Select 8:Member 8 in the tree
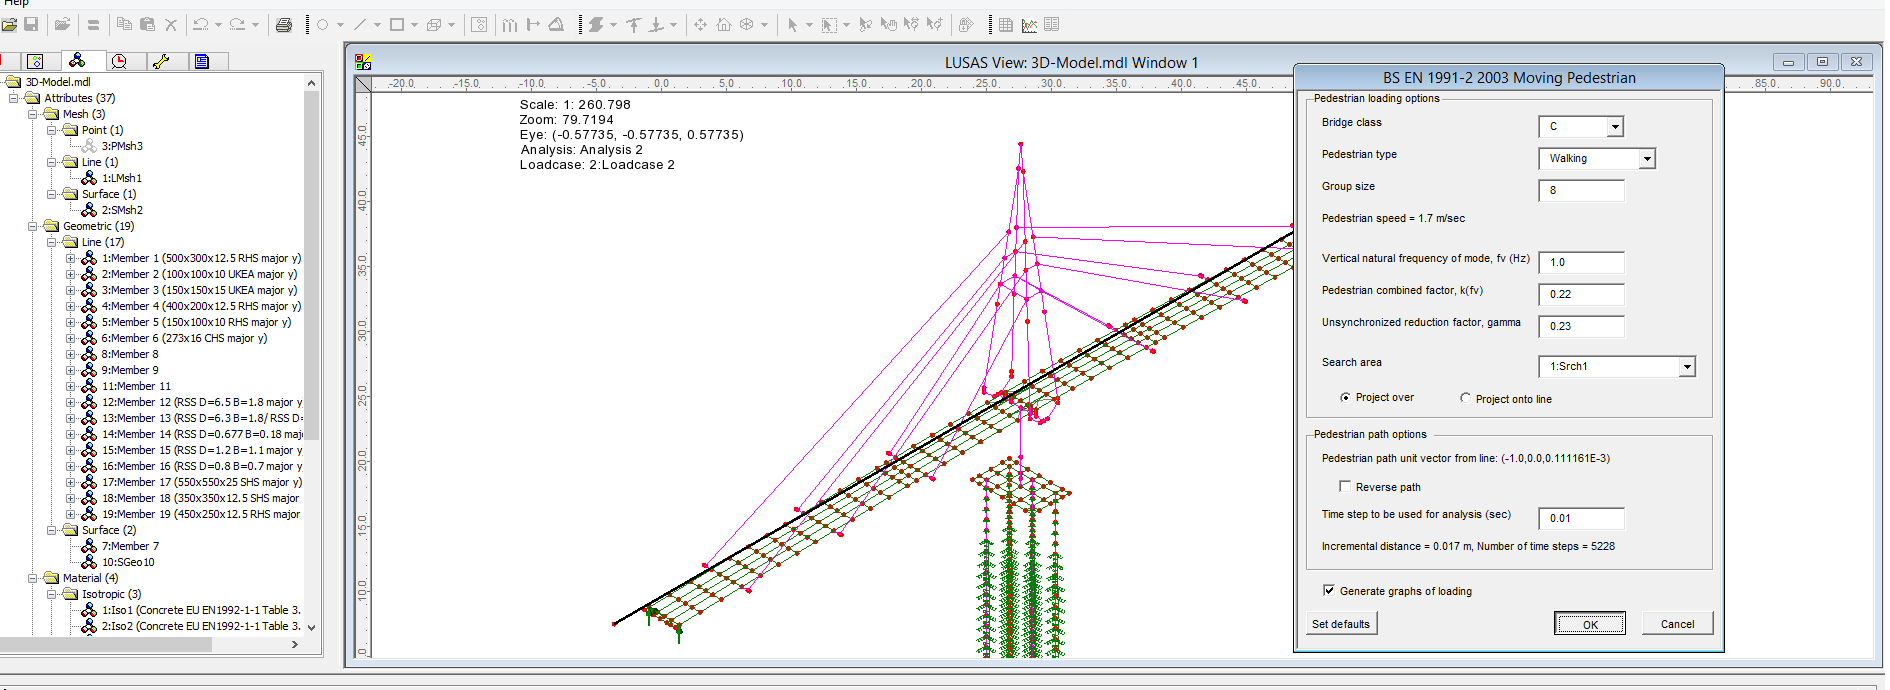1890x690 pixels. click(129, 354)
